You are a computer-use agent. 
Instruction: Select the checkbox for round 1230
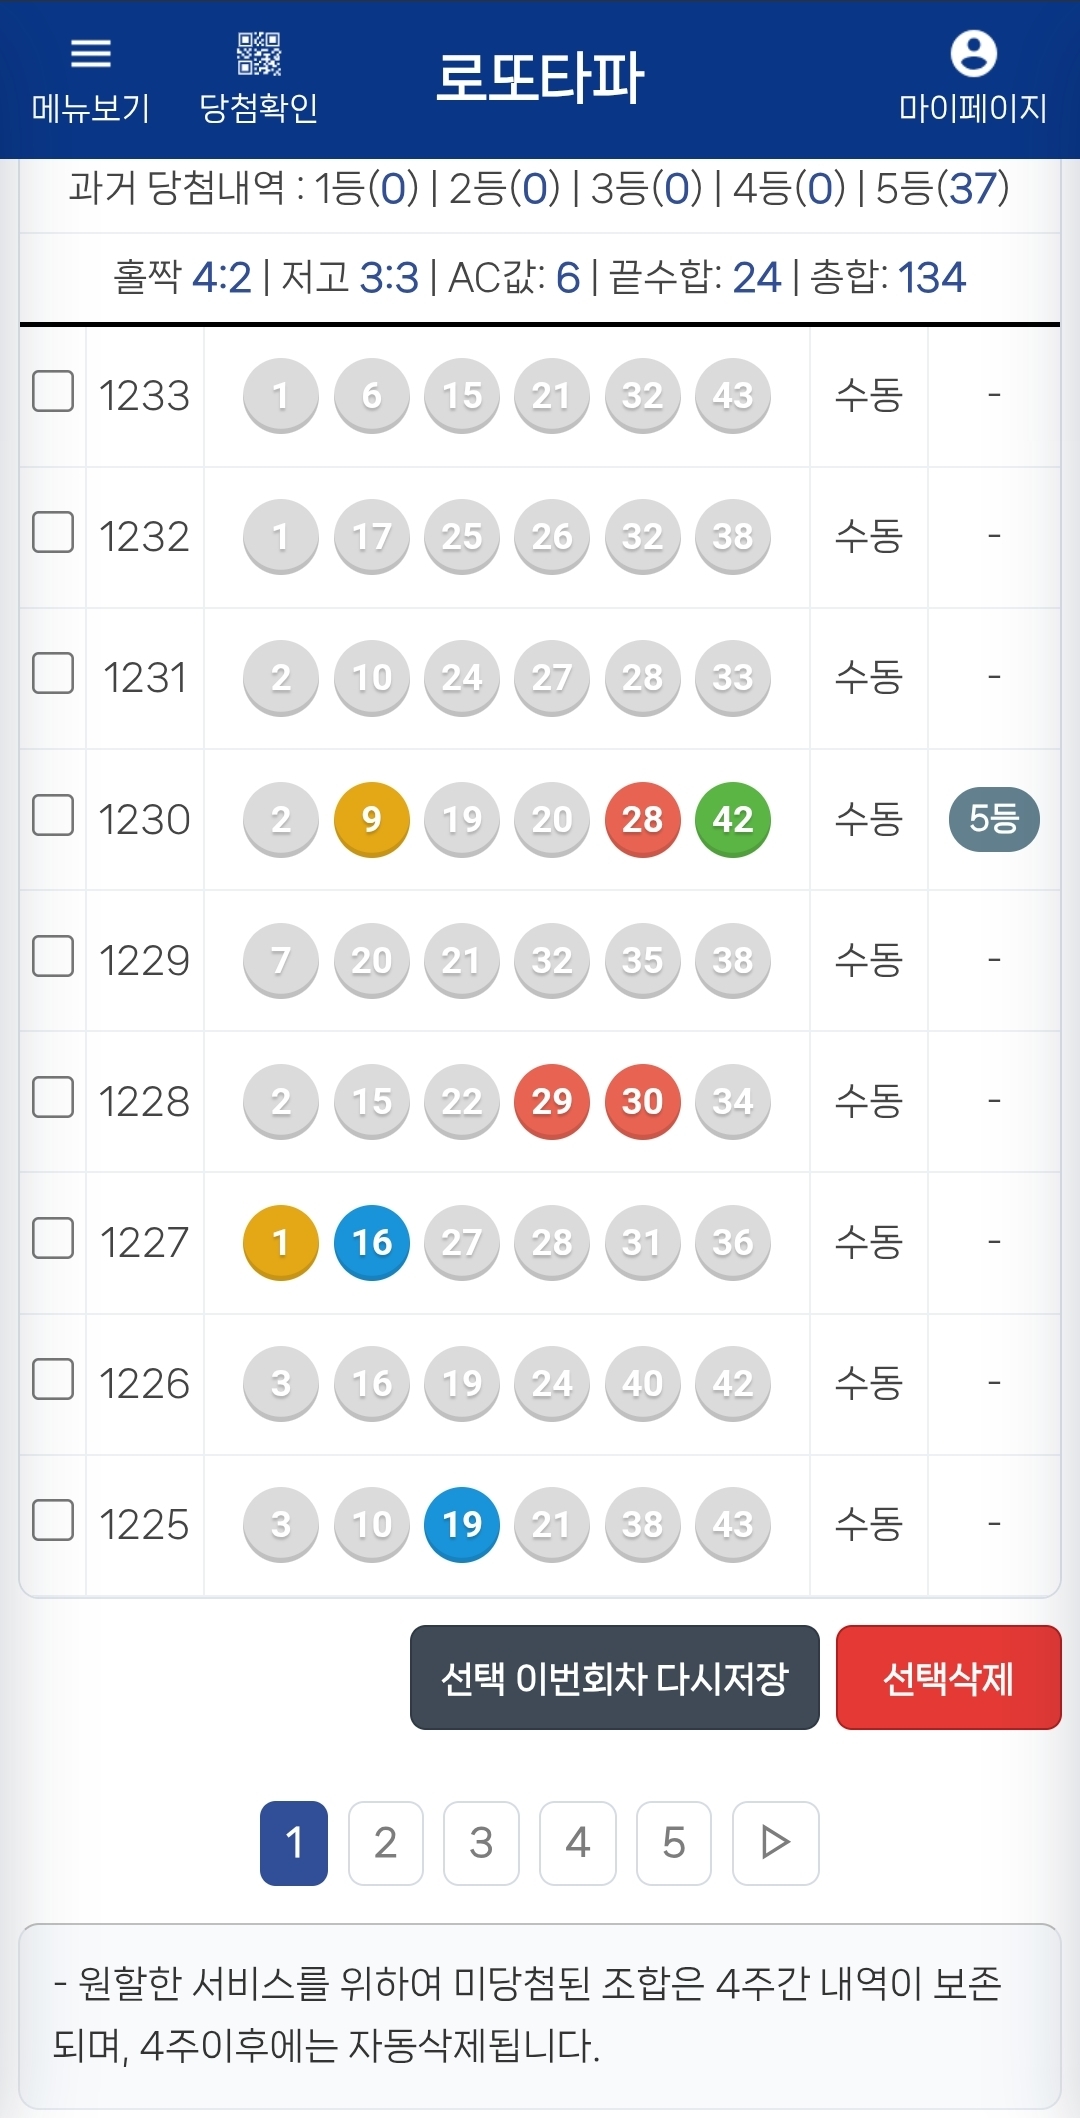[53, 815]
